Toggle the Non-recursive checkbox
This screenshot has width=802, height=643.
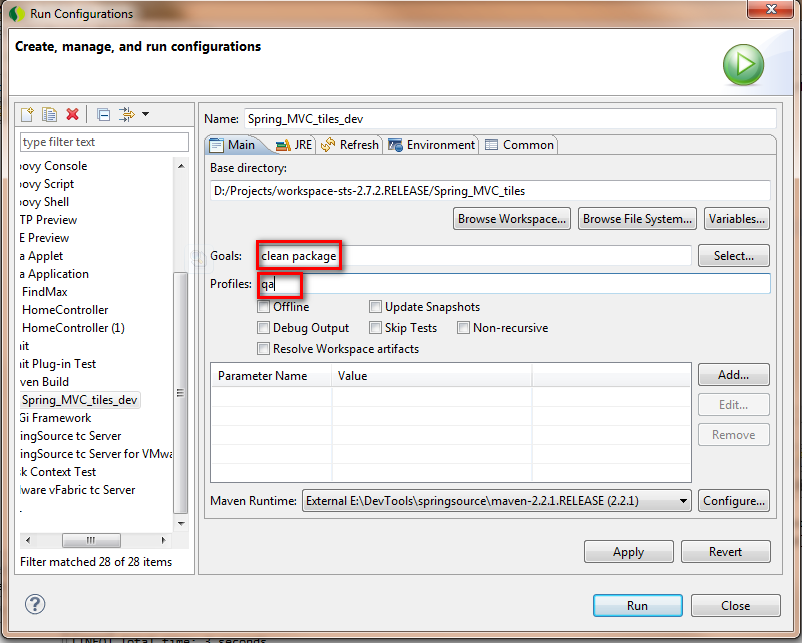463,328
